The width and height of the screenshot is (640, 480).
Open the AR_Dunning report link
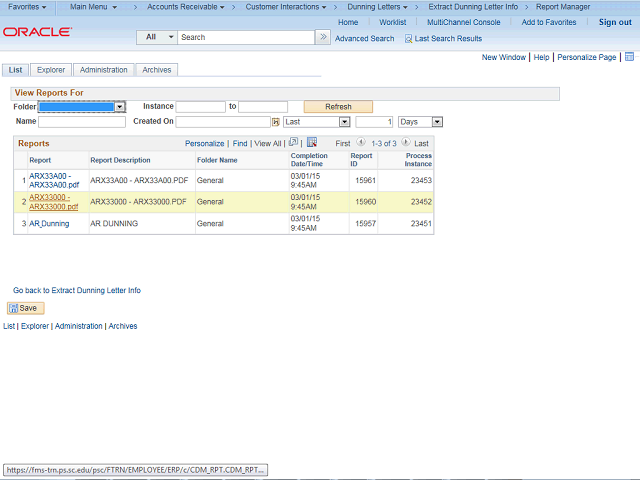pyautogui.click(x=49, y=224)
